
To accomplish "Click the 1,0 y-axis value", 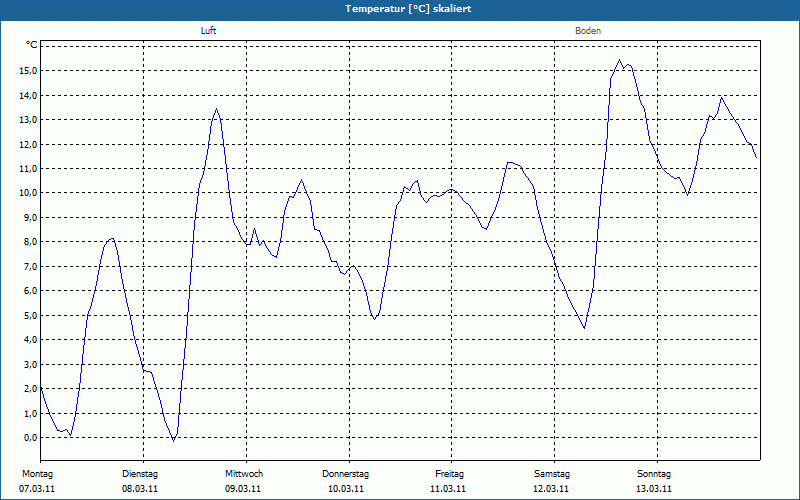I will point(30,413).
